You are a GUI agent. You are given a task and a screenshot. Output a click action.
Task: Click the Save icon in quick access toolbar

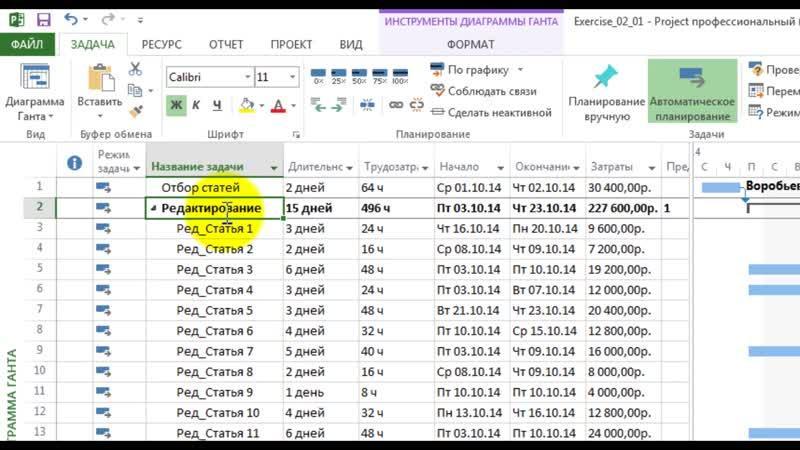pyautogui.click(x=42, y=19)
